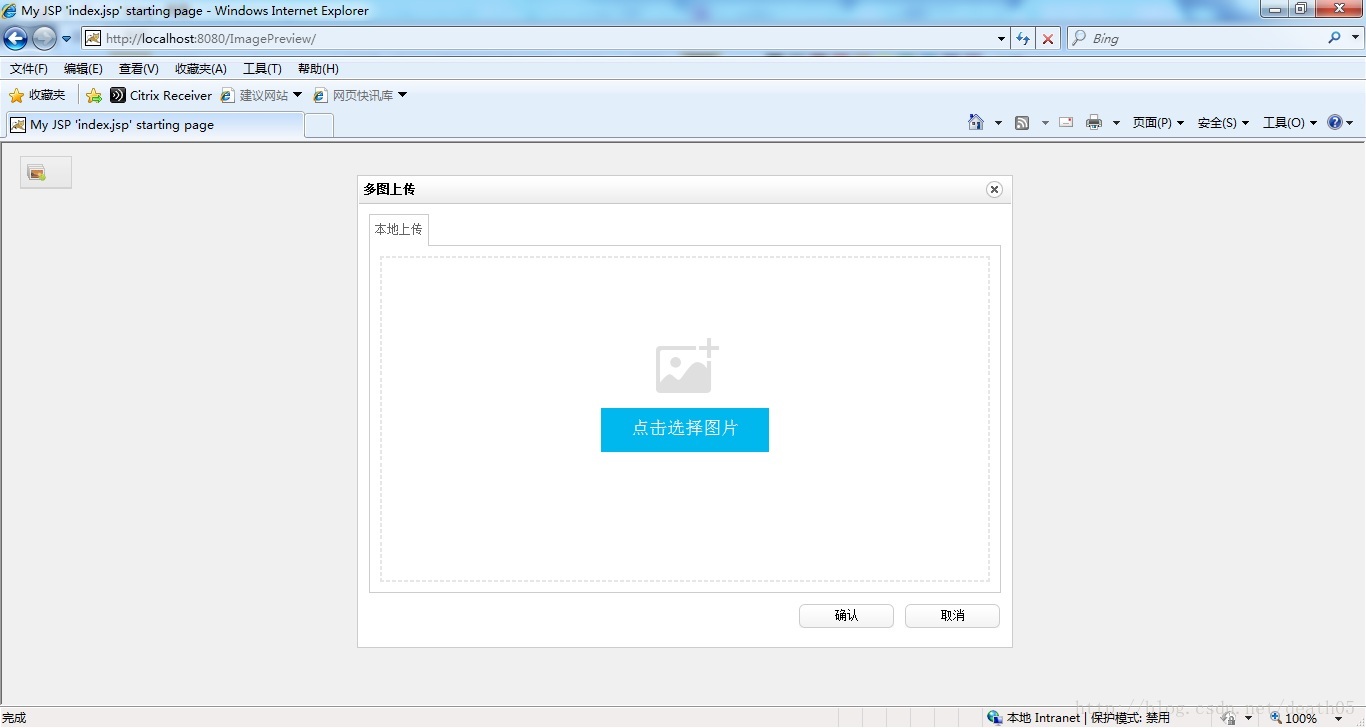1366x728 pixels.
Task: Open the search provider dropdown arrow
Action: point(1354,39)
